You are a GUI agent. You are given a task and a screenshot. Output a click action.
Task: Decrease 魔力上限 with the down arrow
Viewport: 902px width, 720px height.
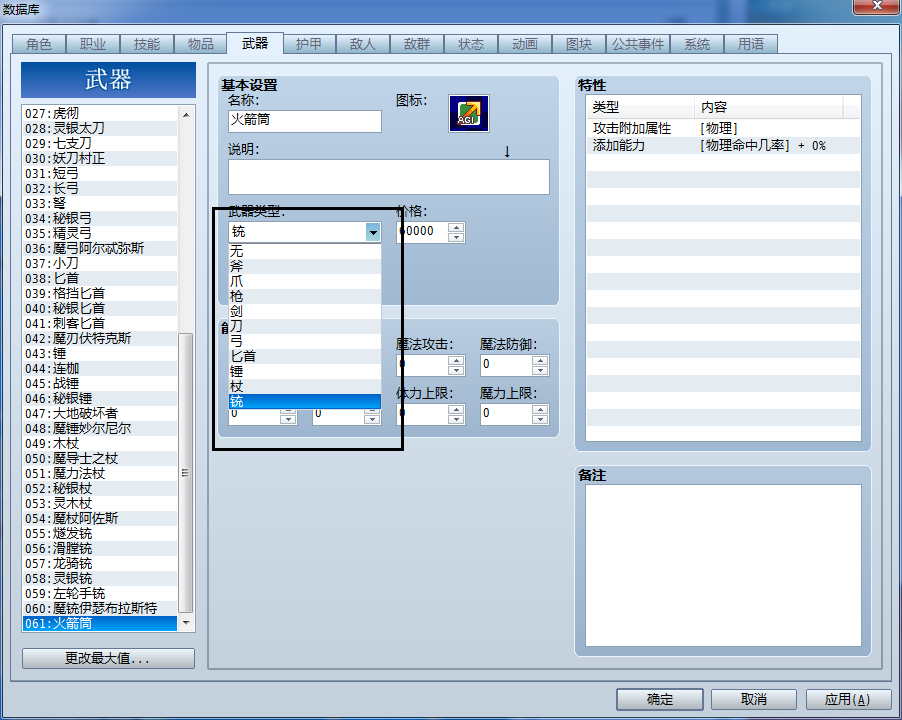point(540,419)
